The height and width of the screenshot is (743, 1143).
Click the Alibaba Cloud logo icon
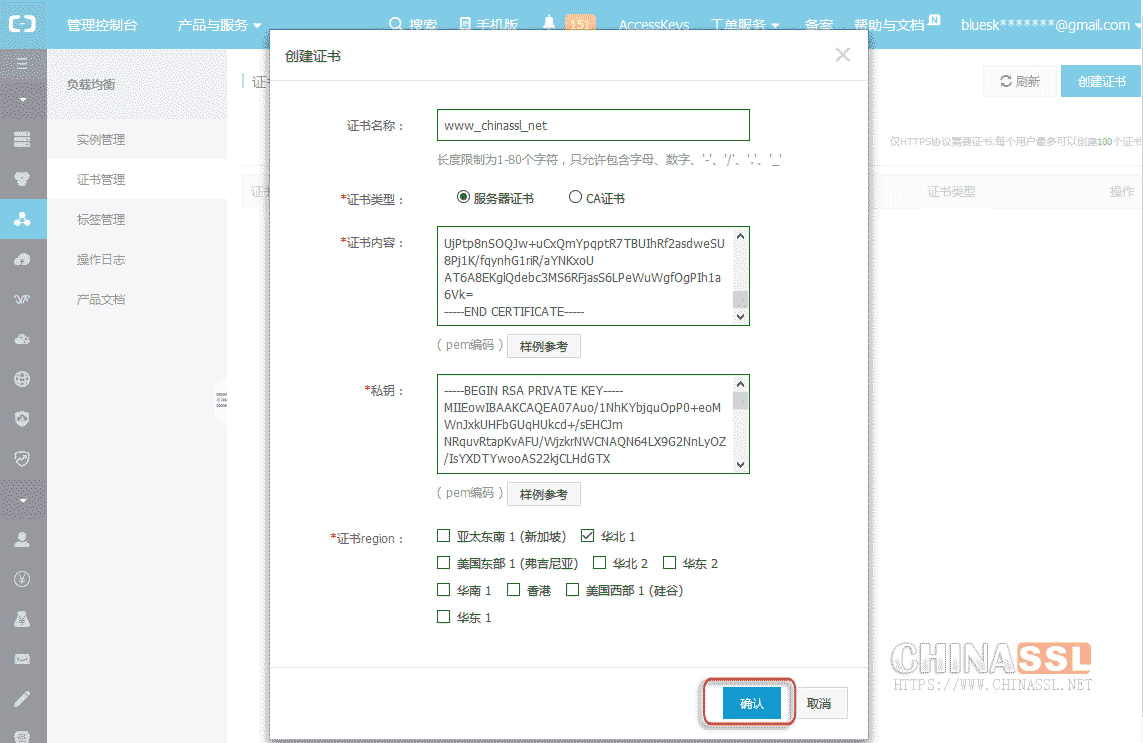(22, 25)
